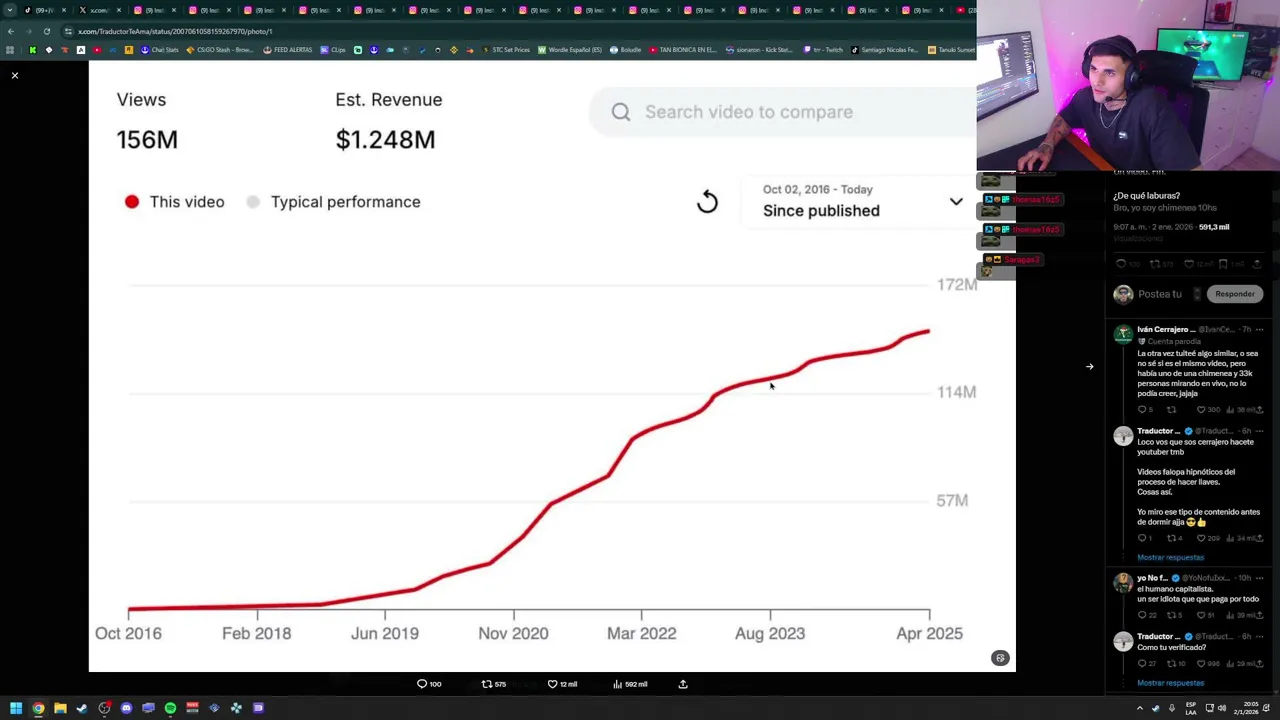The image size is (1280, 720).
Task: Close the photo viewer with the X
Action: 15,75
